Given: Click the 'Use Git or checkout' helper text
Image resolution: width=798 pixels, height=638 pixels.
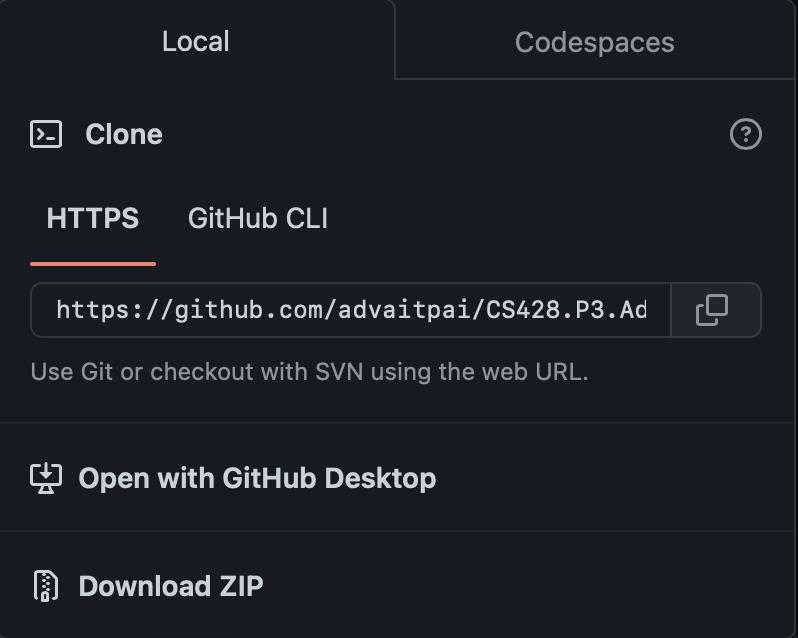Looking at the screenshot, I should 309,372.
